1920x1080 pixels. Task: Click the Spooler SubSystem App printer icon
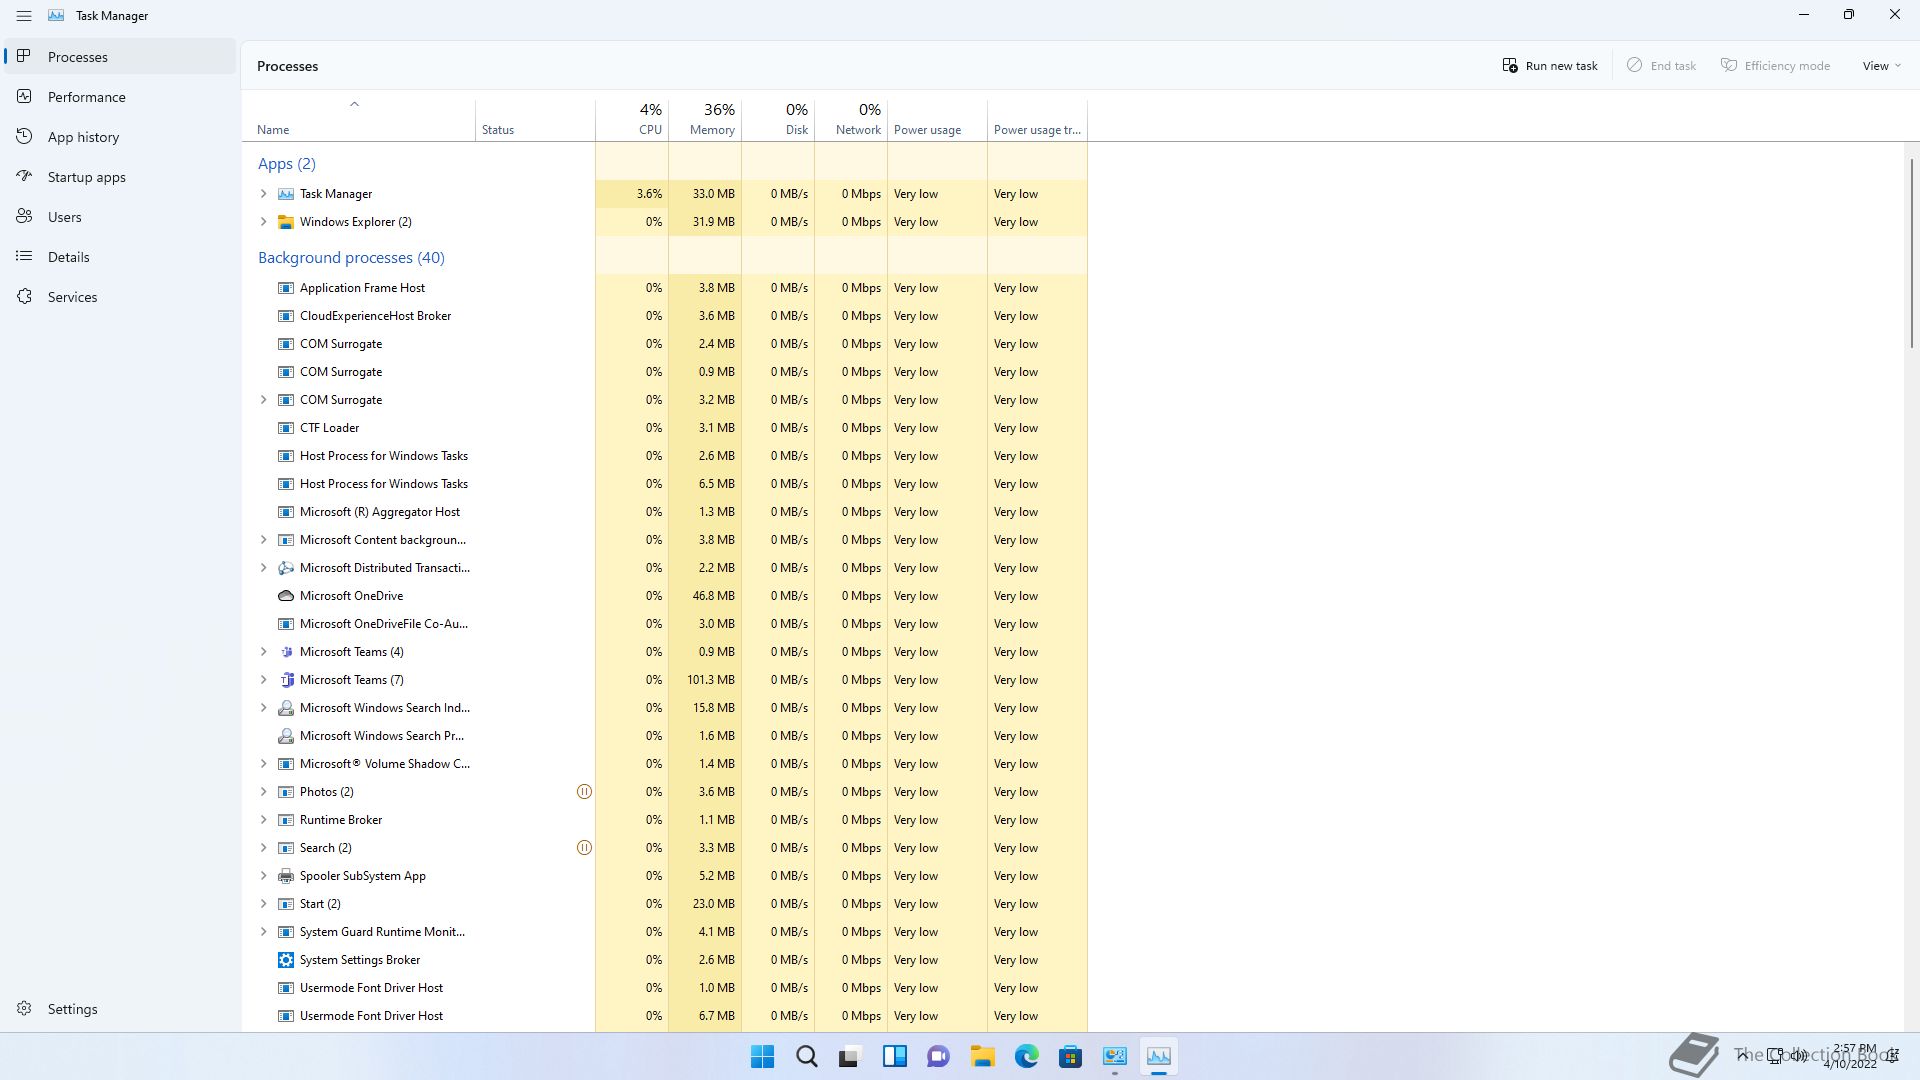point(285,876)
